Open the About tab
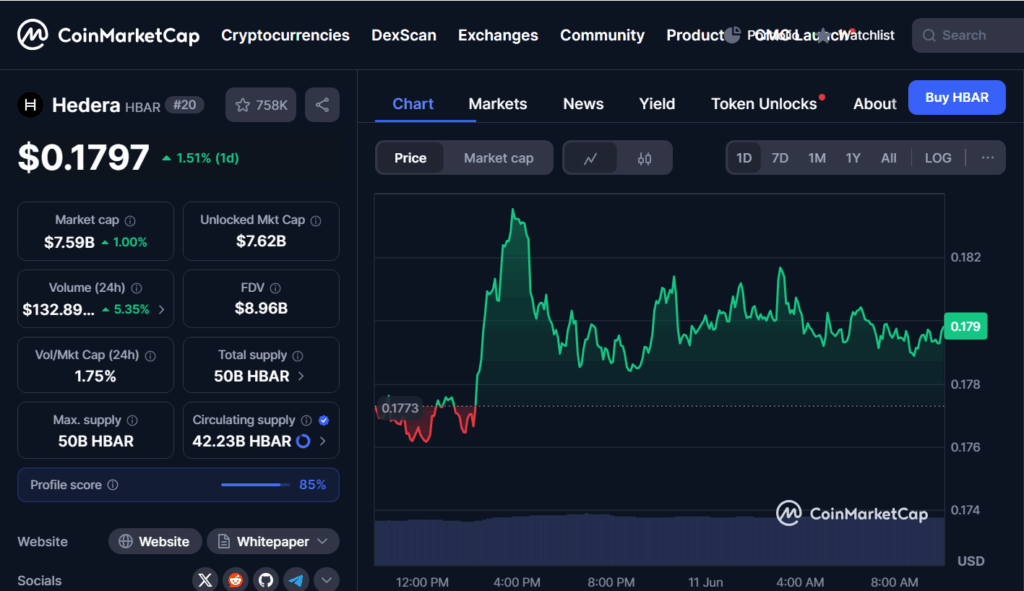Viewport: 1024px width, 591px height. click(x=874, y=104)
